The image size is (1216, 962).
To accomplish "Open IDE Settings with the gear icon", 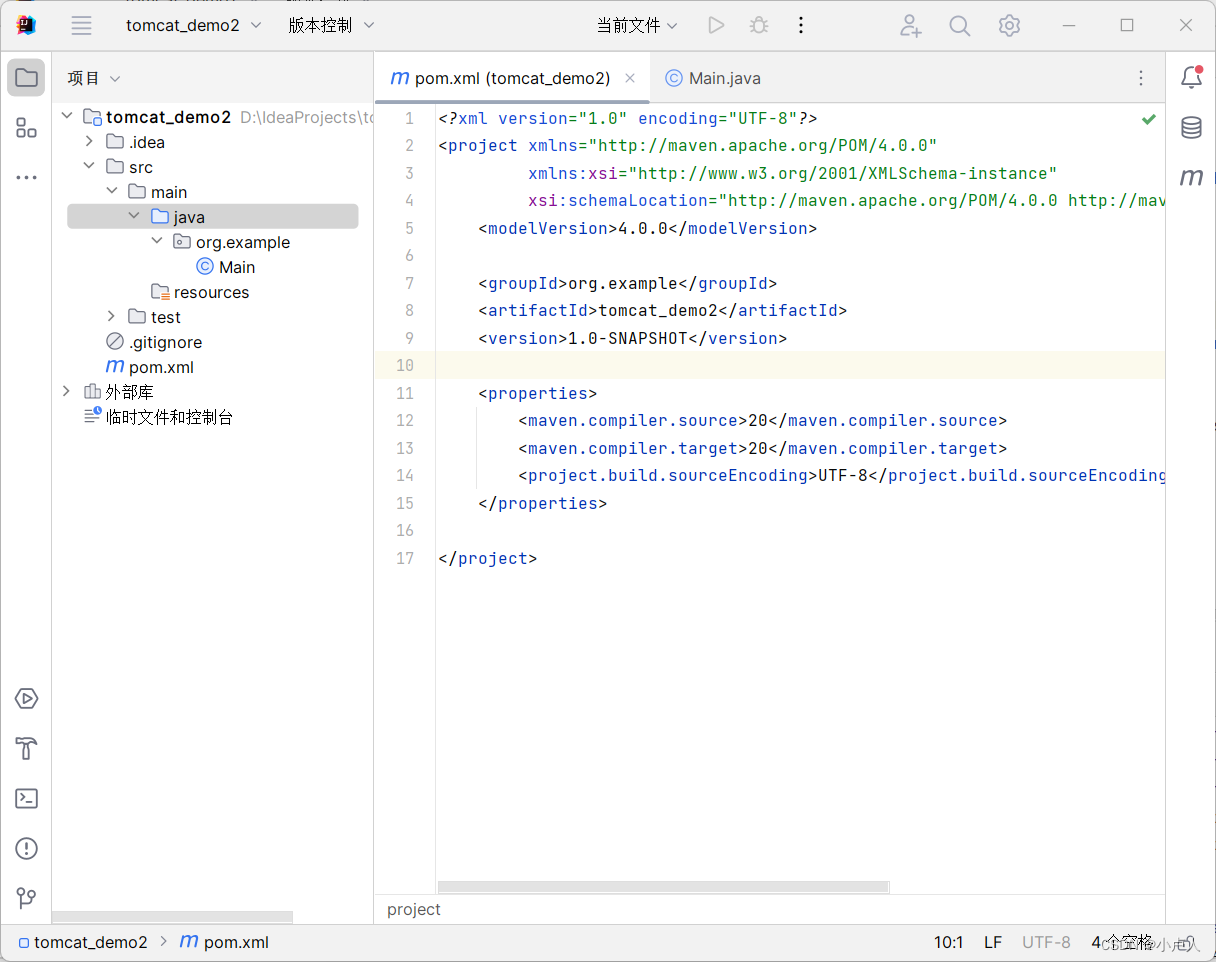I will (x=1009, y=25).
